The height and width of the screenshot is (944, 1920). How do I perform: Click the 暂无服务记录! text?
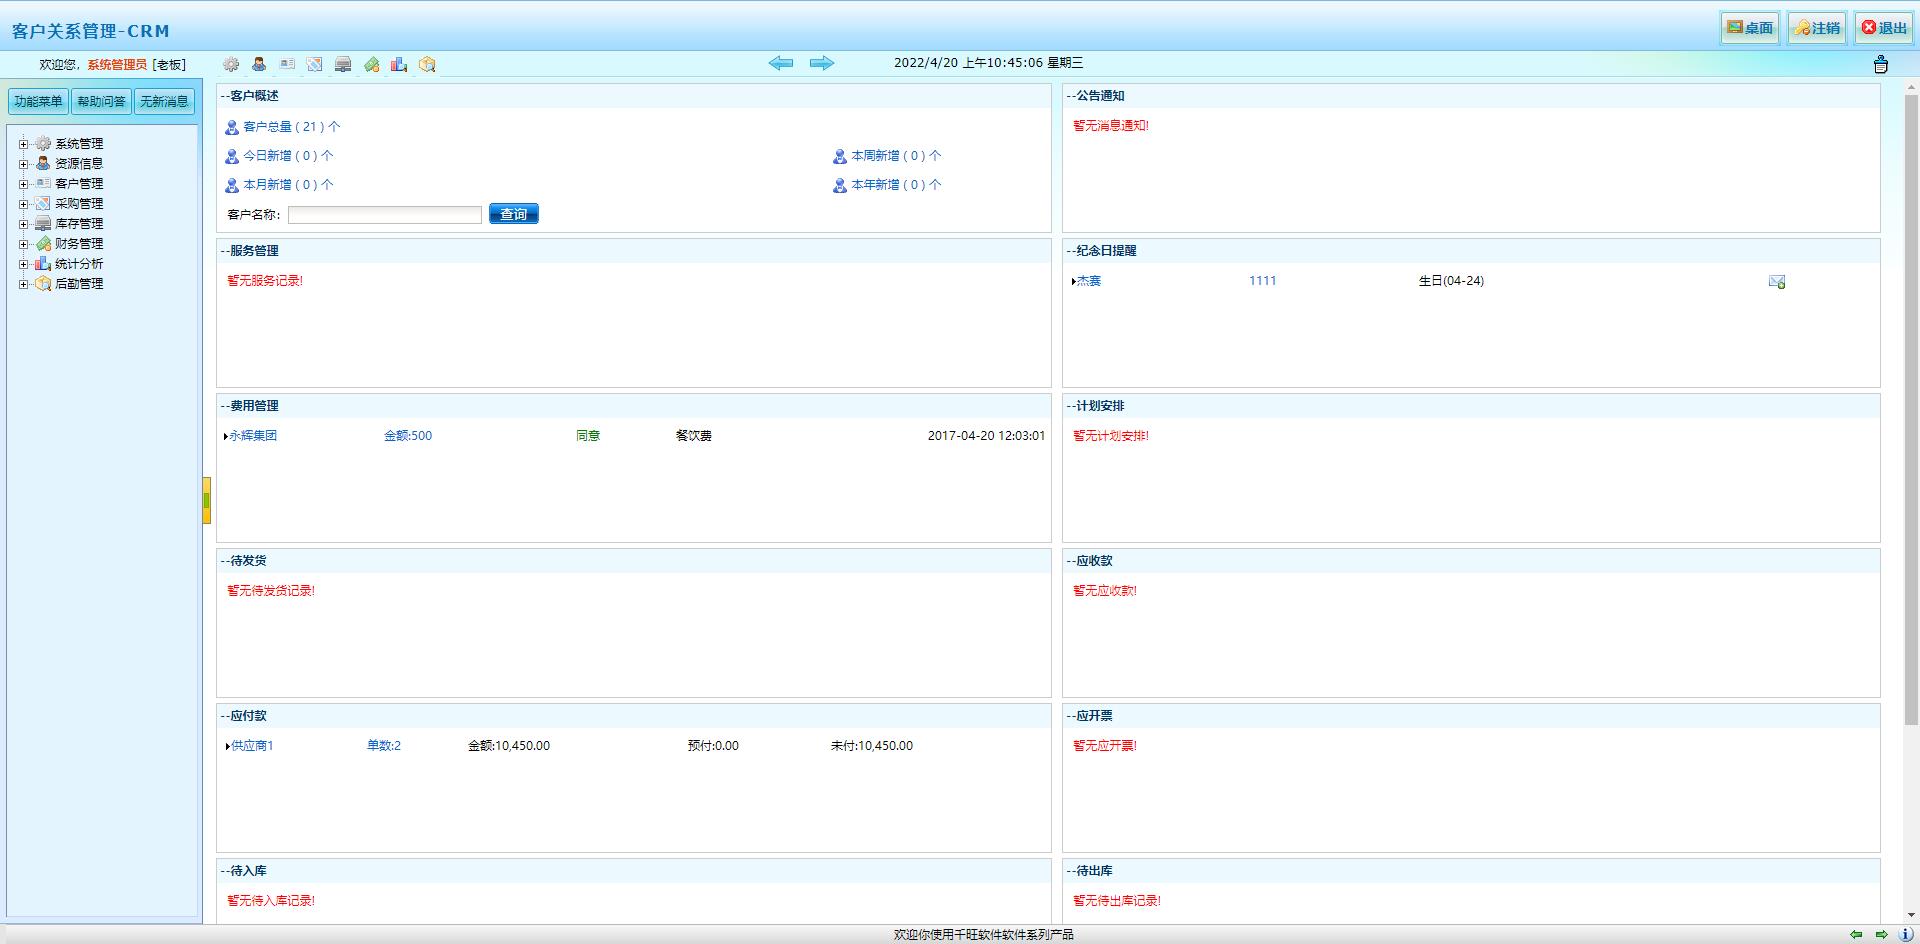click(265, 281)
